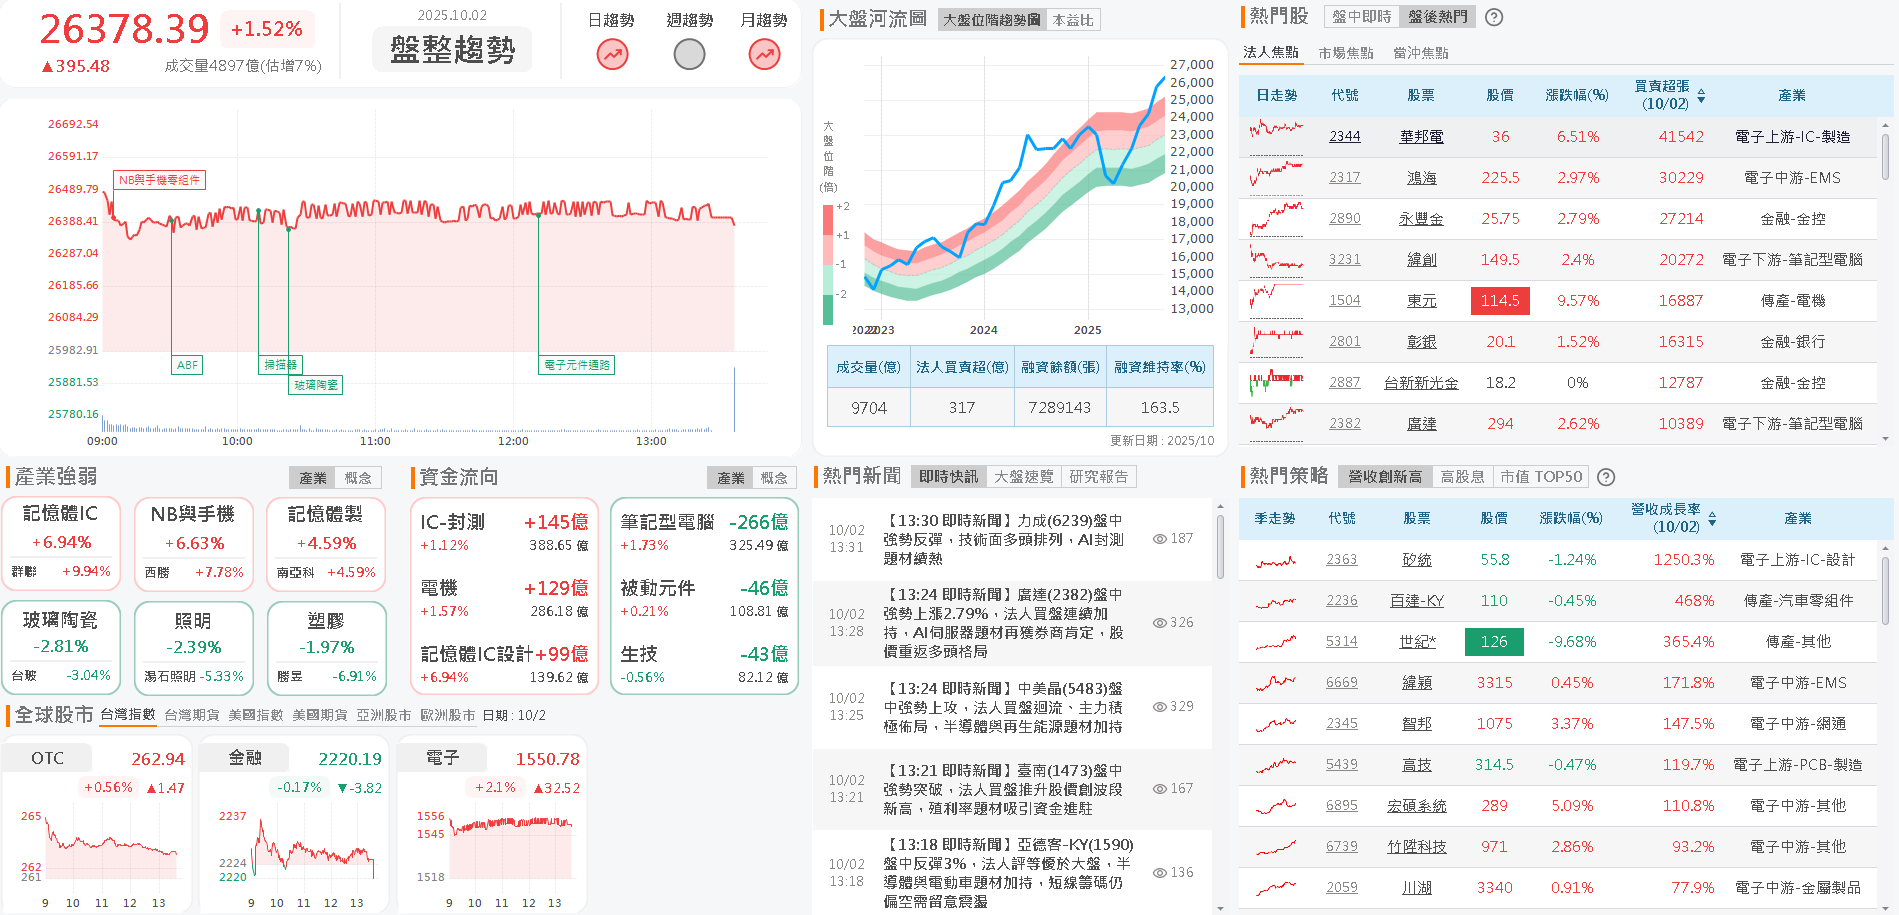
Task: Select the 營收創新高 strategy tab
Action: [1385, 477]
